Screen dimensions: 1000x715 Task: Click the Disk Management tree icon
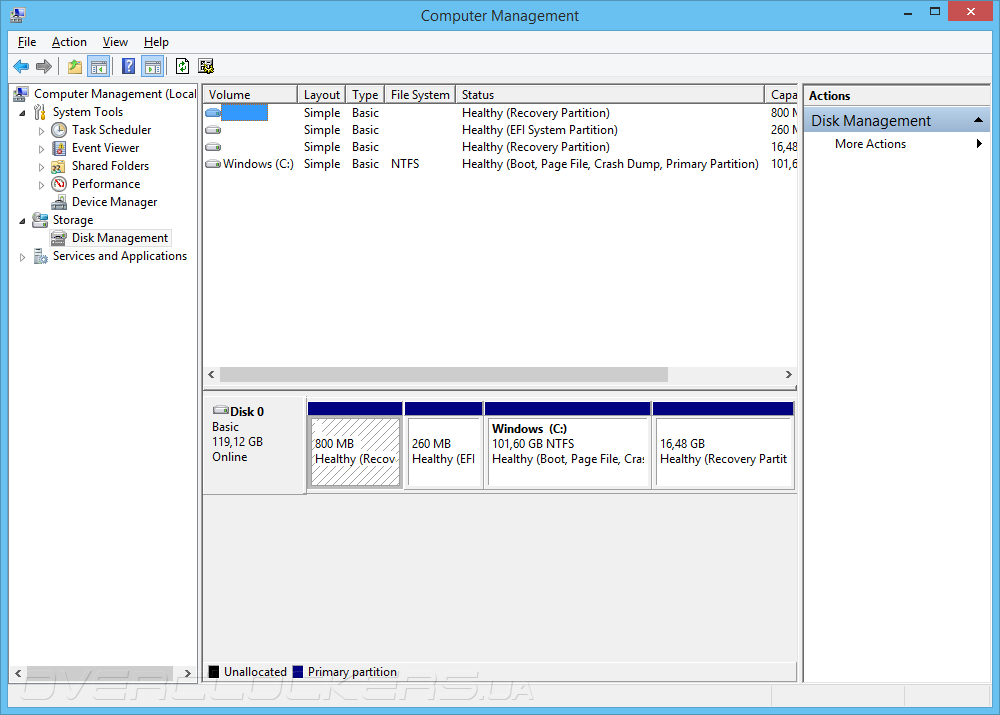59,238
